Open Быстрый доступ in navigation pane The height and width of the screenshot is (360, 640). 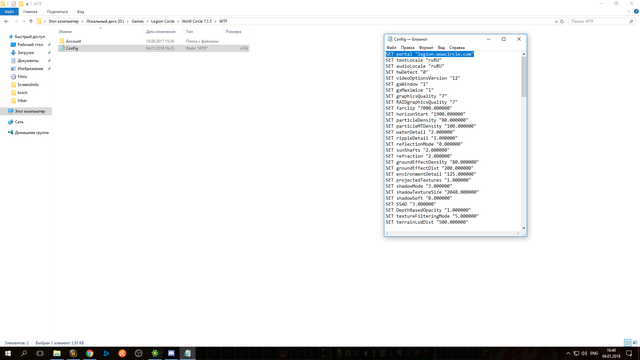(29, 37)
